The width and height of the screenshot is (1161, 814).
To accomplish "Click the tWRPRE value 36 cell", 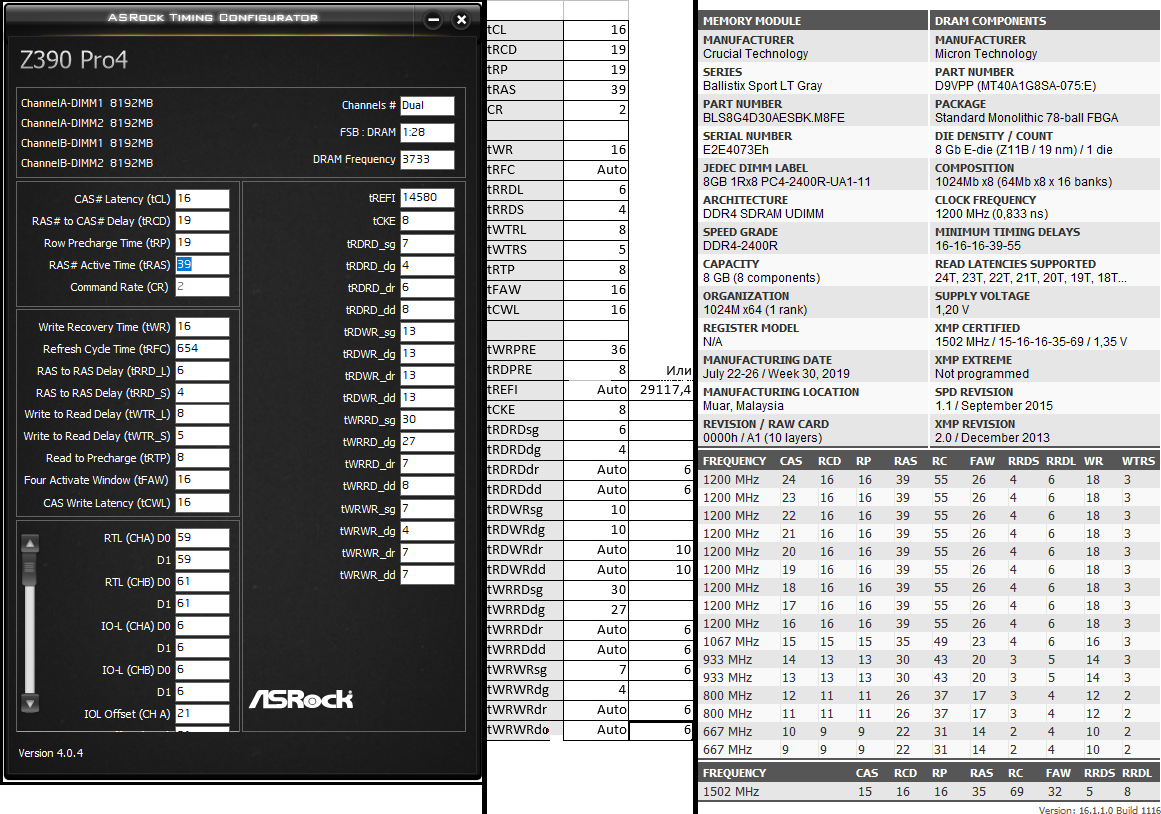I will coord(596,350).
